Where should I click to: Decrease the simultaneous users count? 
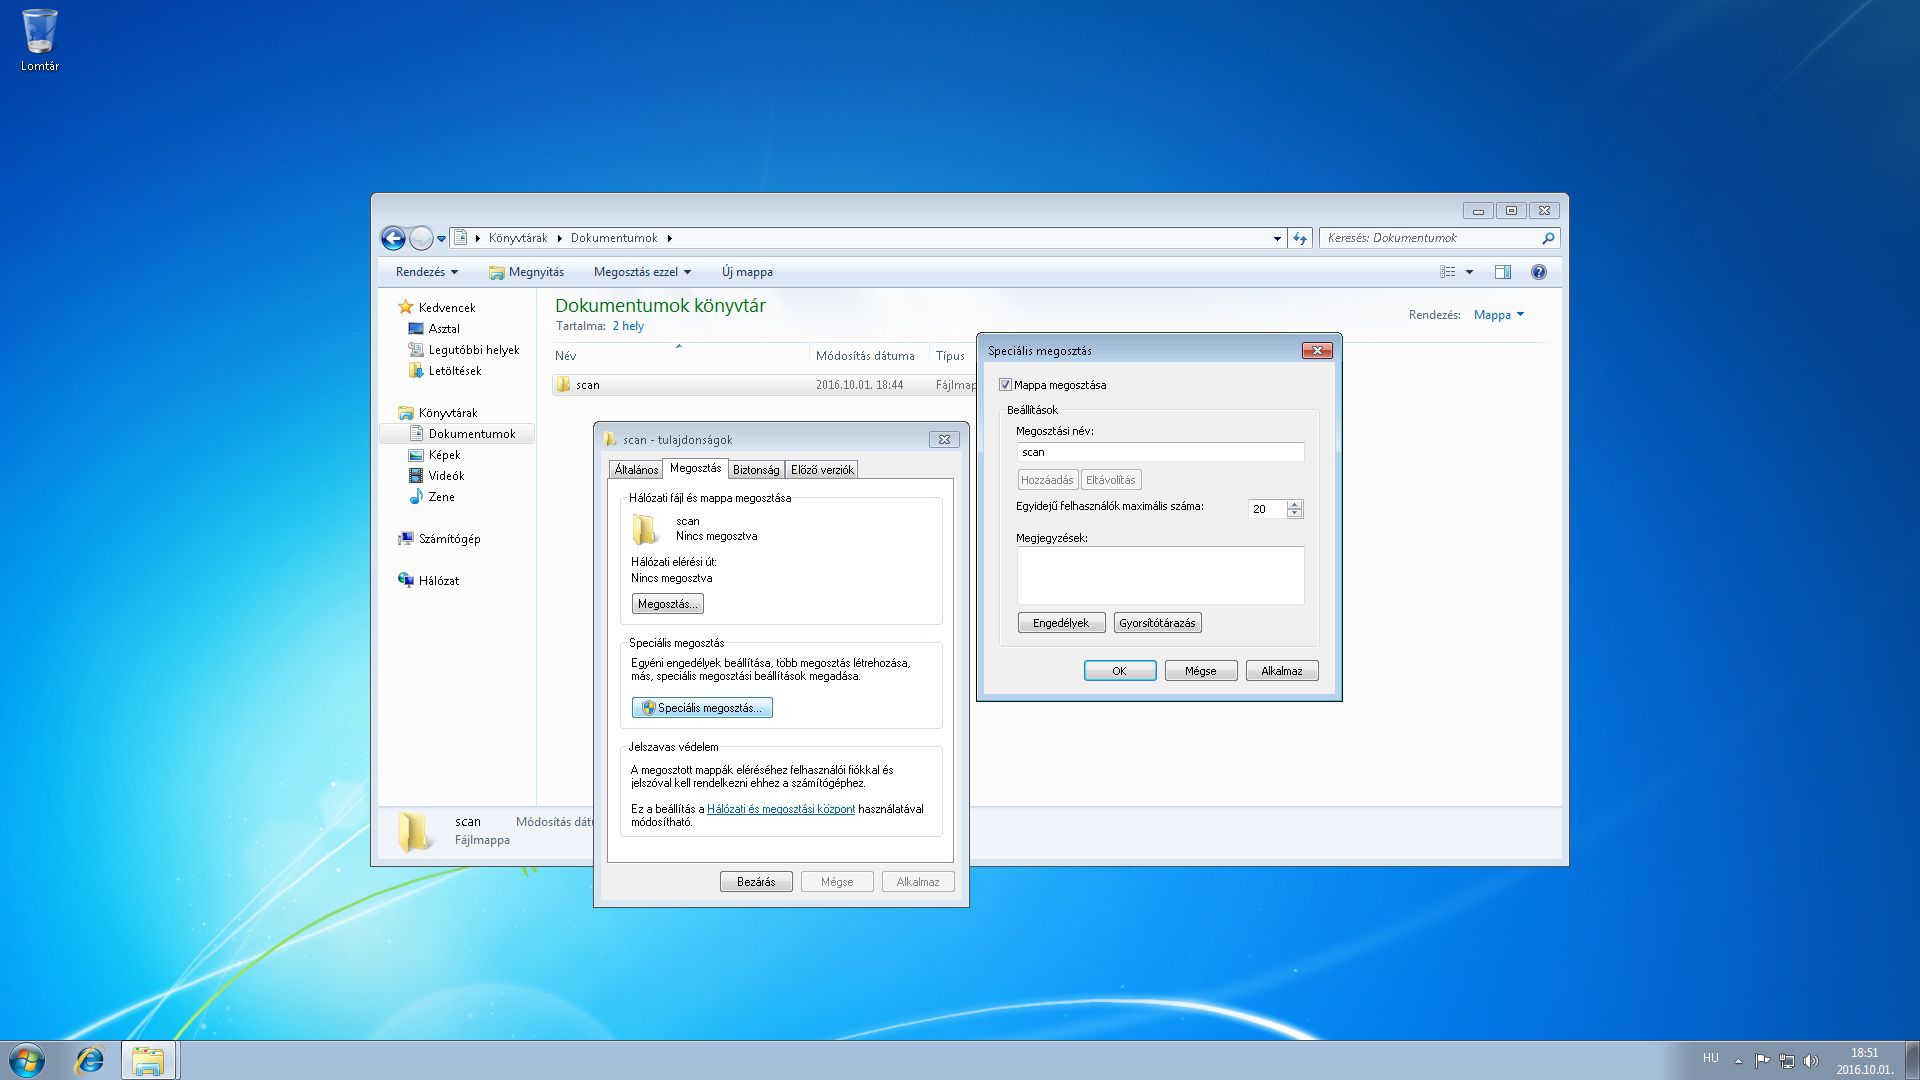(x=1295, y=513)
